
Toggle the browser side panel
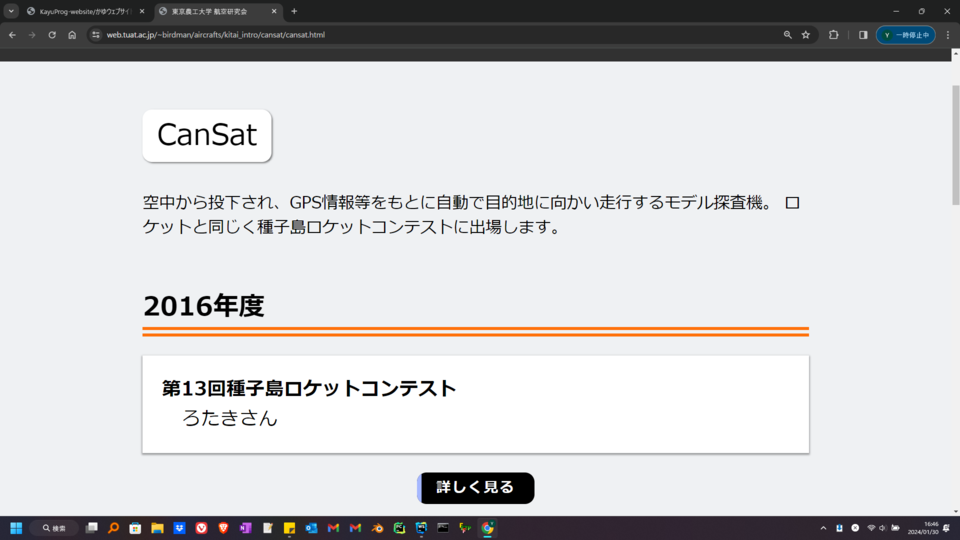tap(863, 35)
